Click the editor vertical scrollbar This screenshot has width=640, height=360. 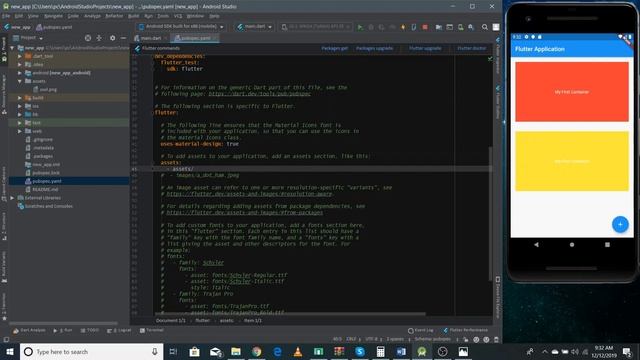[490, 214]
